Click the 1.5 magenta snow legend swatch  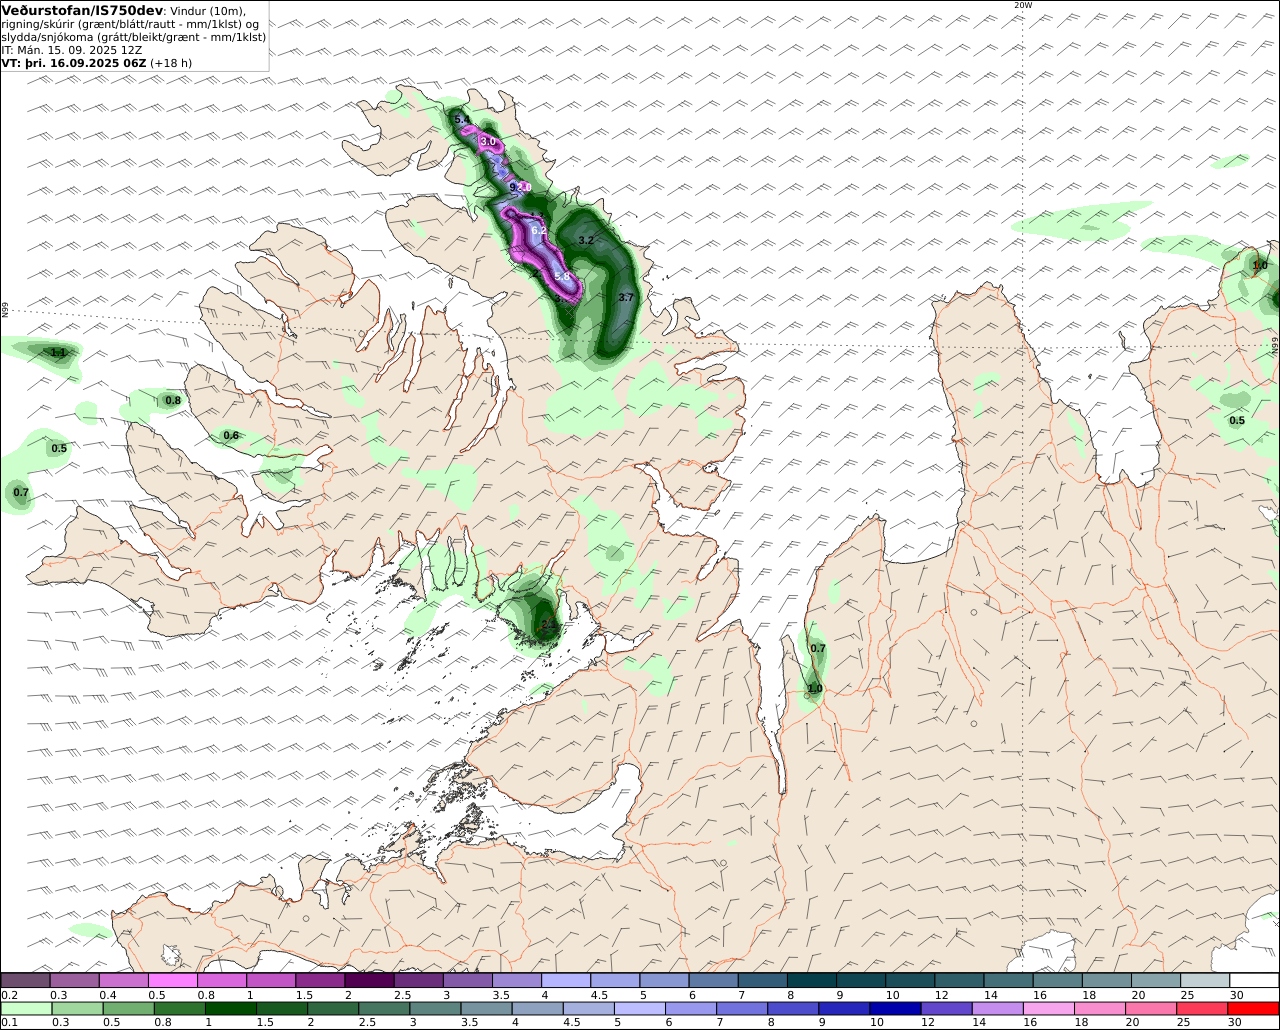pos(320,980)
